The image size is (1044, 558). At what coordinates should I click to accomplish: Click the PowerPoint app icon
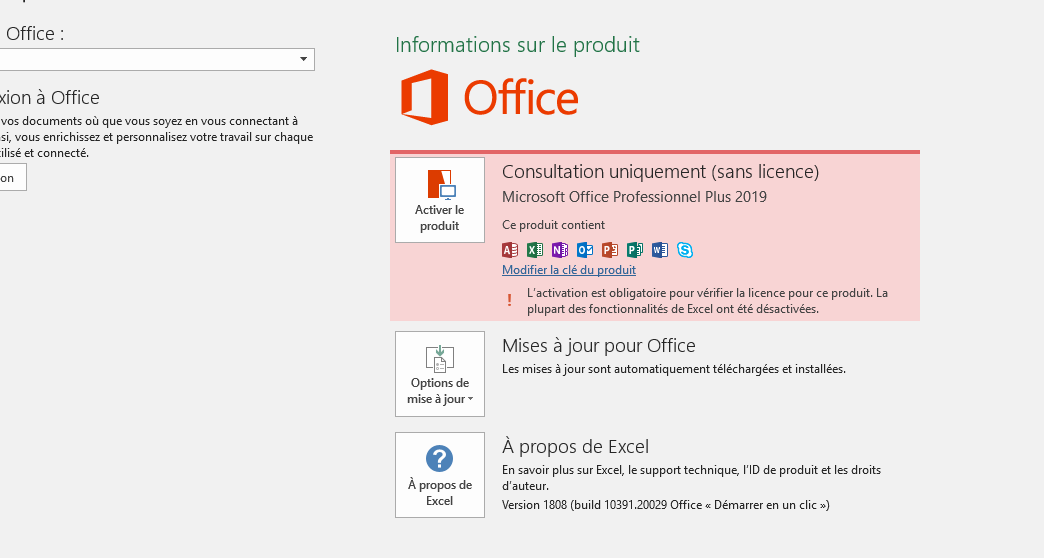point(610,250)
